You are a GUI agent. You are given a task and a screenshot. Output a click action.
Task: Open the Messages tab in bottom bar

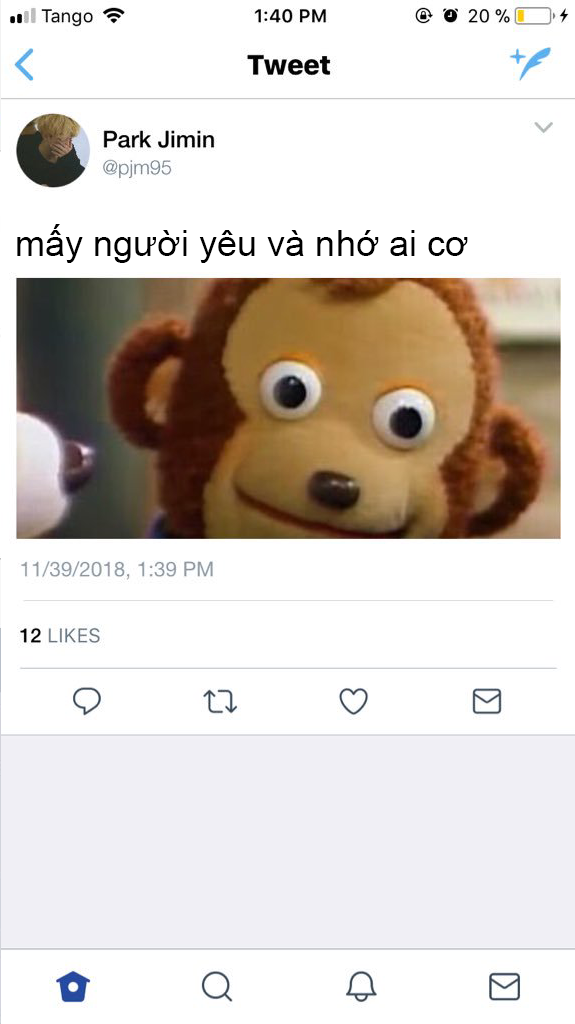point(504,986)
